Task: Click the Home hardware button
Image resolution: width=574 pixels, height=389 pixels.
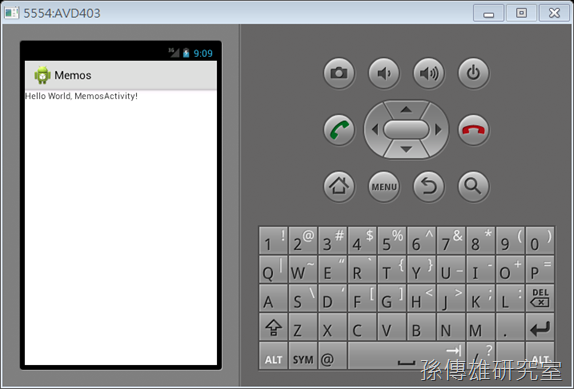Action: tap(339, 187)
